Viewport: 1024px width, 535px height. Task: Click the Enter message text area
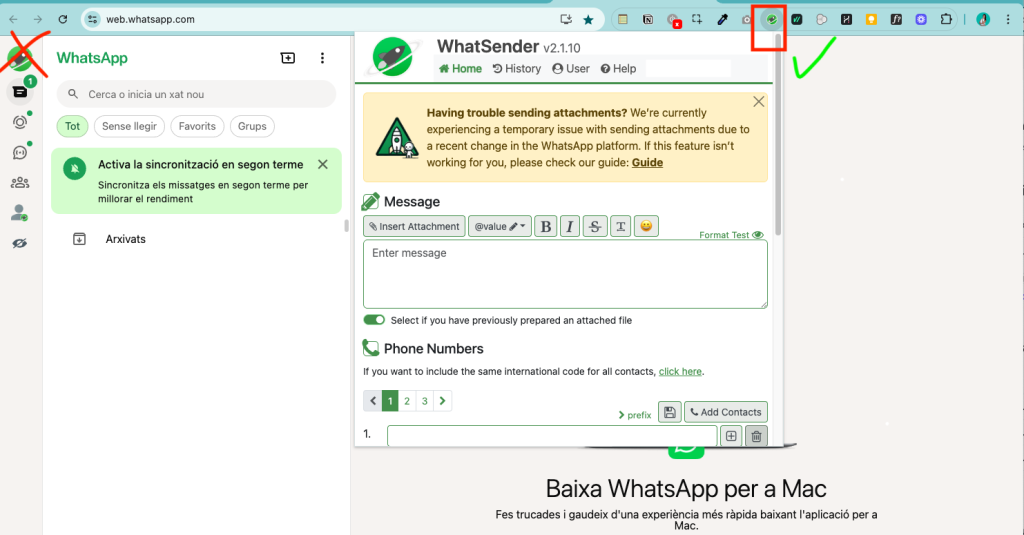click(x=565, y=274)
